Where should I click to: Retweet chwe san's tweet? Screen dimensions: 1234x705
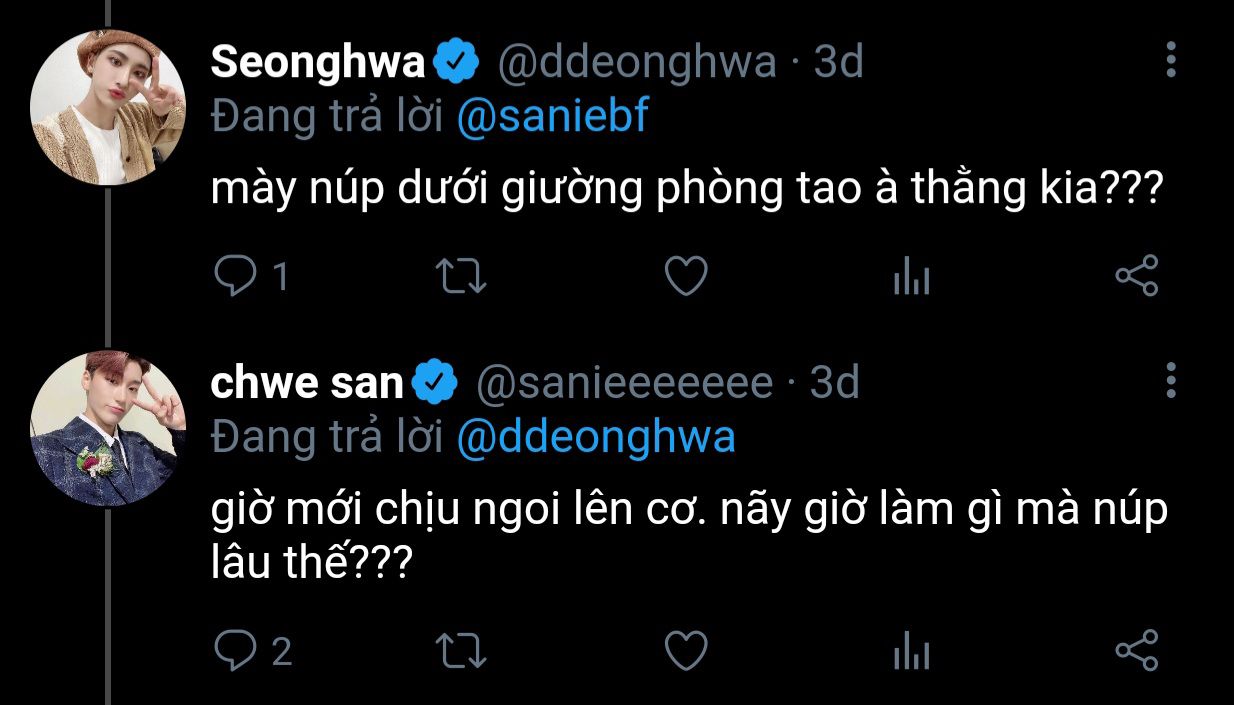(x=464, y=652)
